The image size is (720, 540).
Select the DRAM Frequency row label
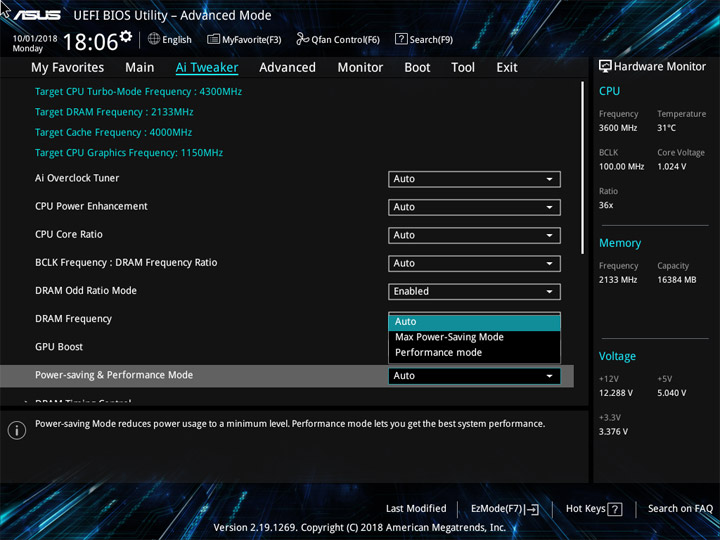point(73,319)
